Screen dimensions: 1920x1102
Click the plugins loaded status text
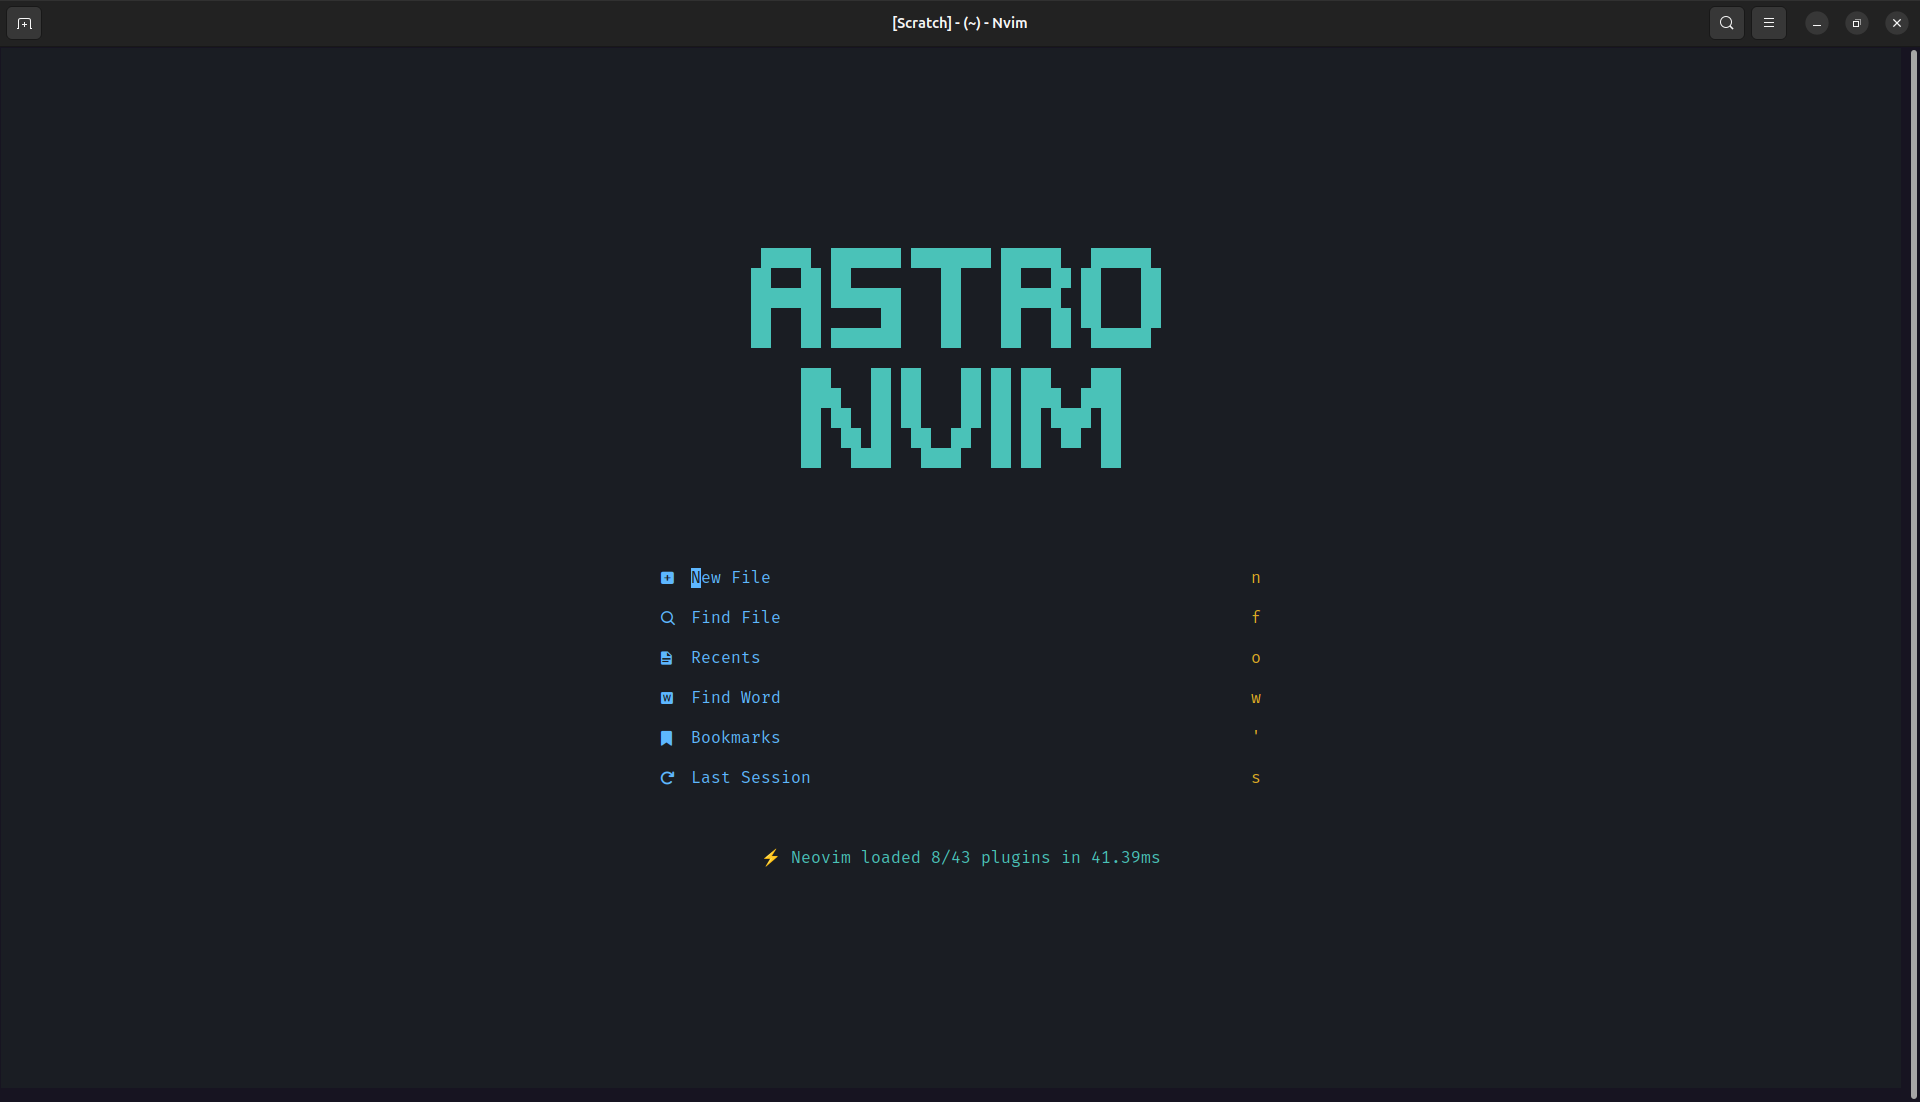[x=976, y=858]
